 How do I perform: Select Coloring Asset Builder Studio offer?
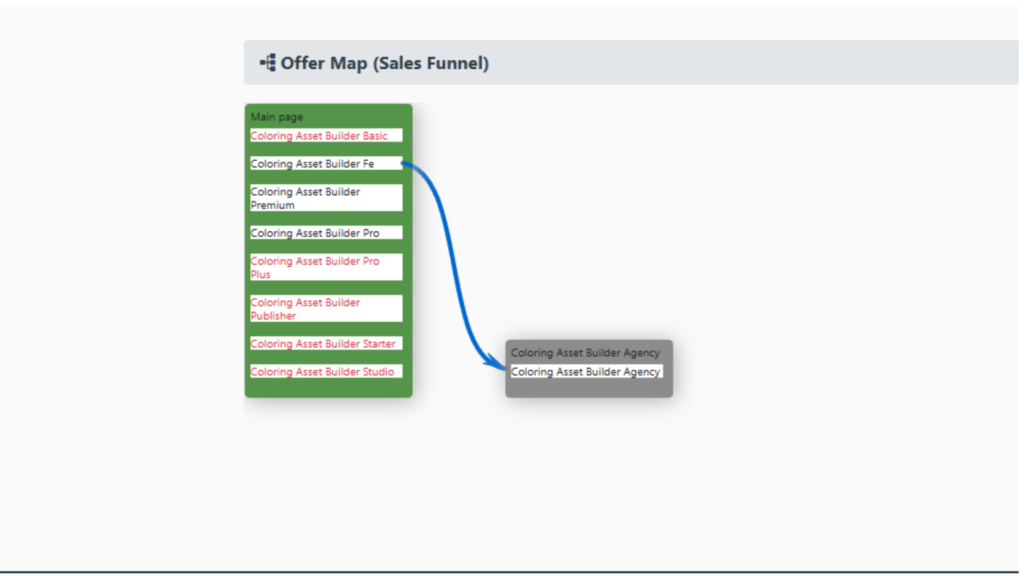(x=325, y=372)
